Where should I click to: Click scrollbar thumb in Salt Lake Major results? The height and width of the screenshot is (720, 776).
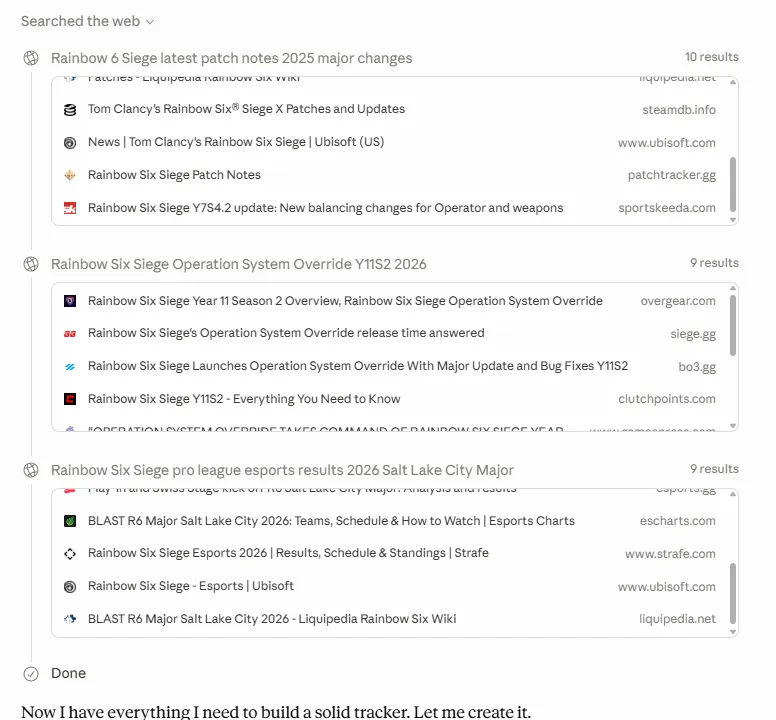(x=733, y=594)
